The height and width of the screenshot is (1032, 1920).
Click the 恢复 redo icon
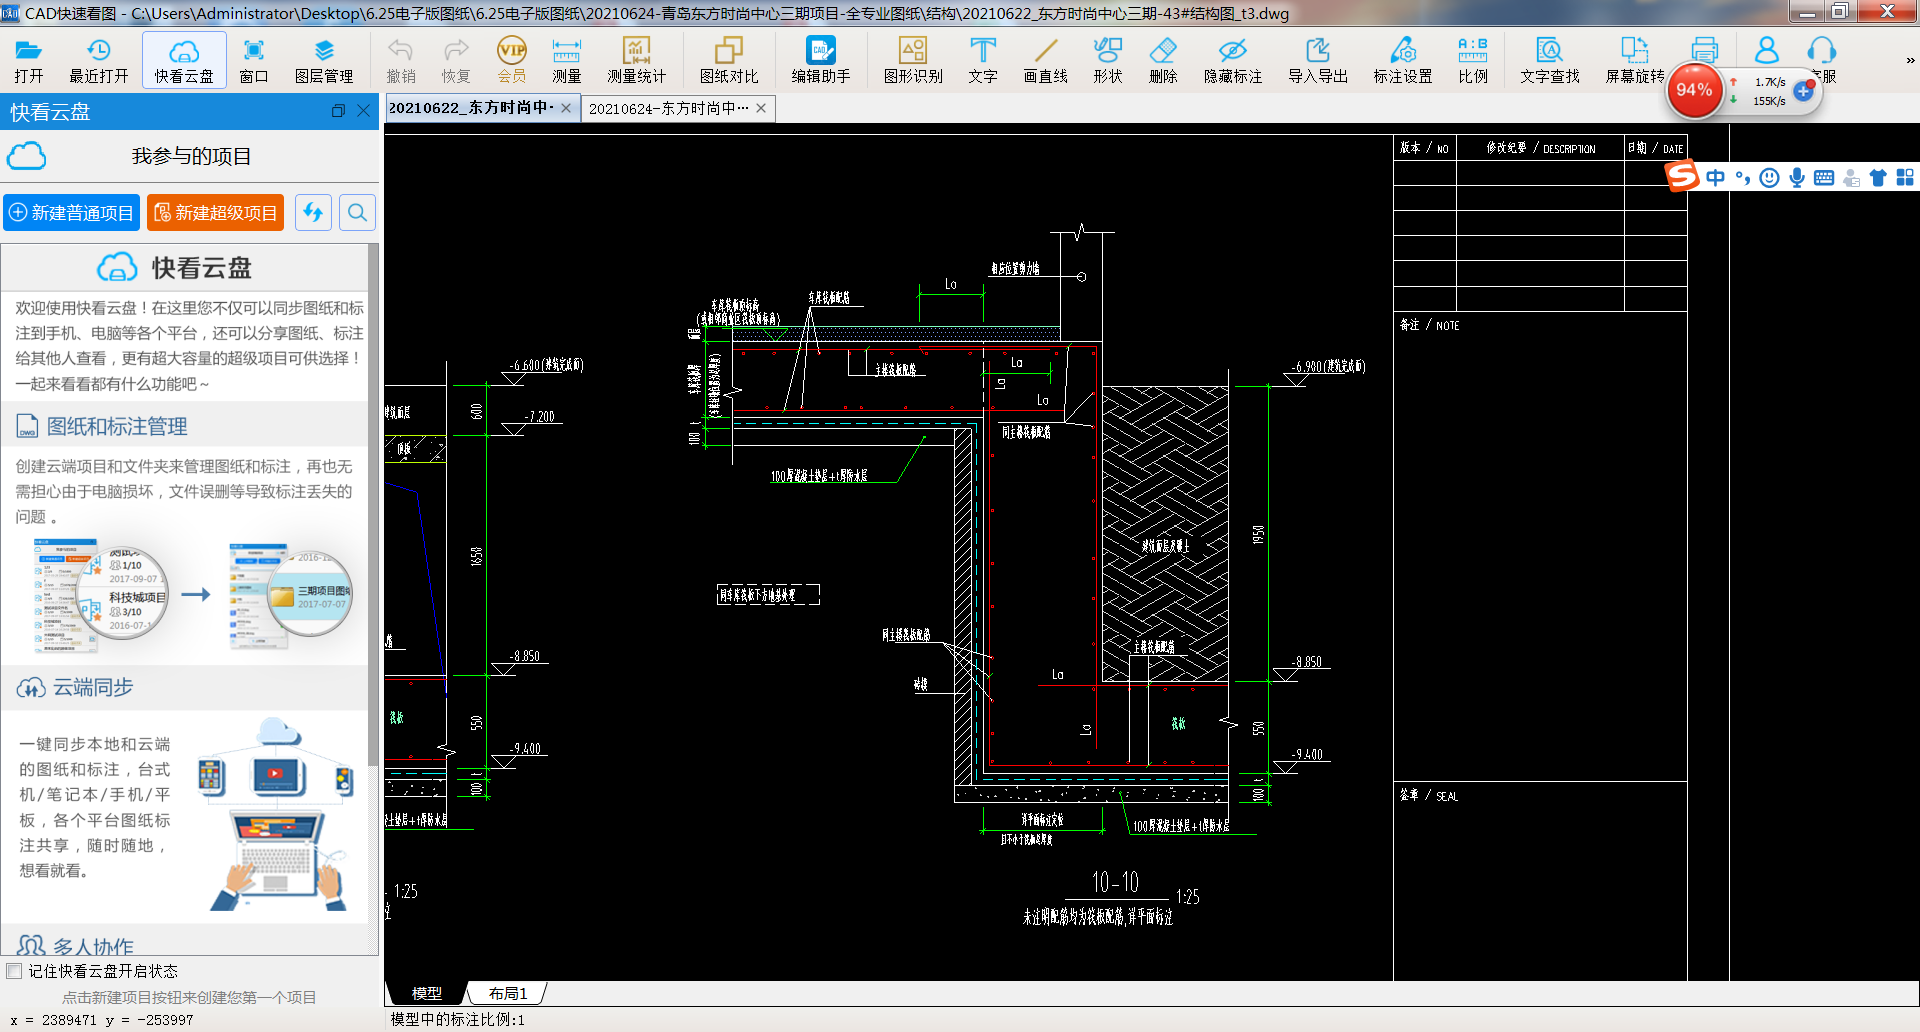click(456, 60)
